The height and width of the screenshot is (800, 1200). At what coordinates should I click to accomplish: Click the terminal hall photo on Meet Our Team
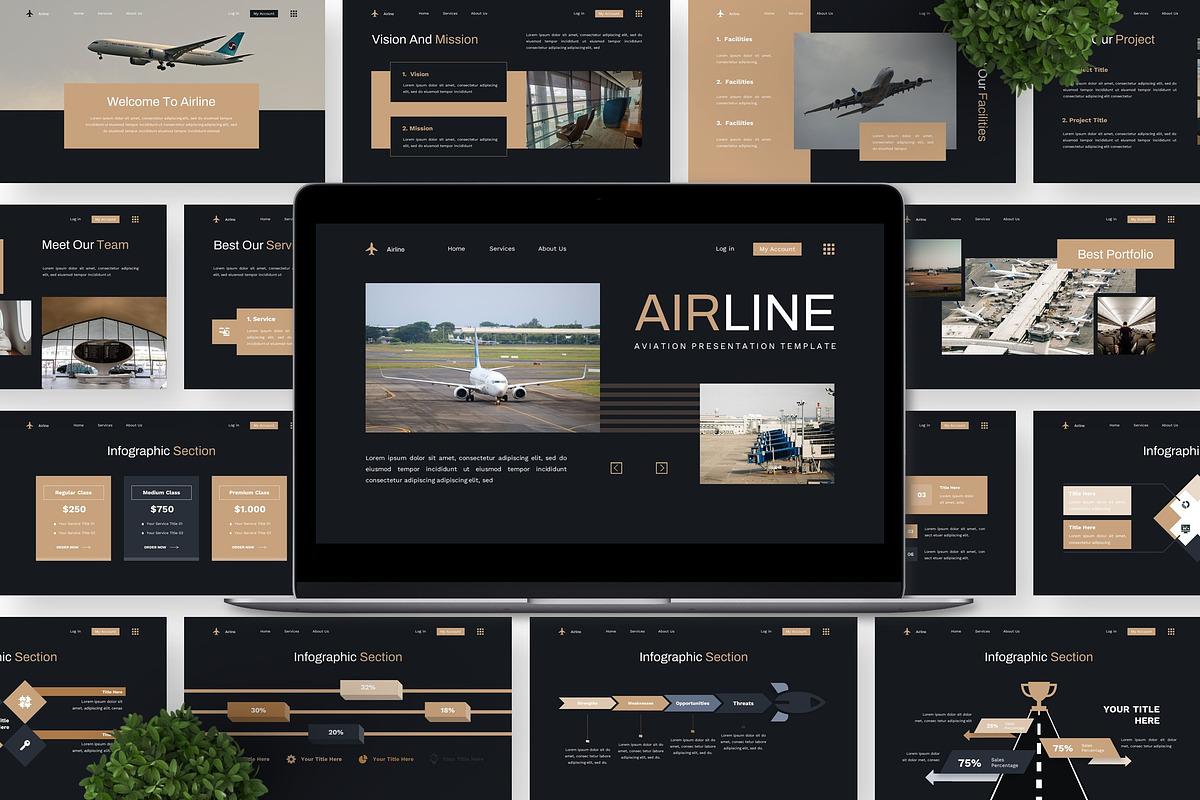[x=104, y=342]
